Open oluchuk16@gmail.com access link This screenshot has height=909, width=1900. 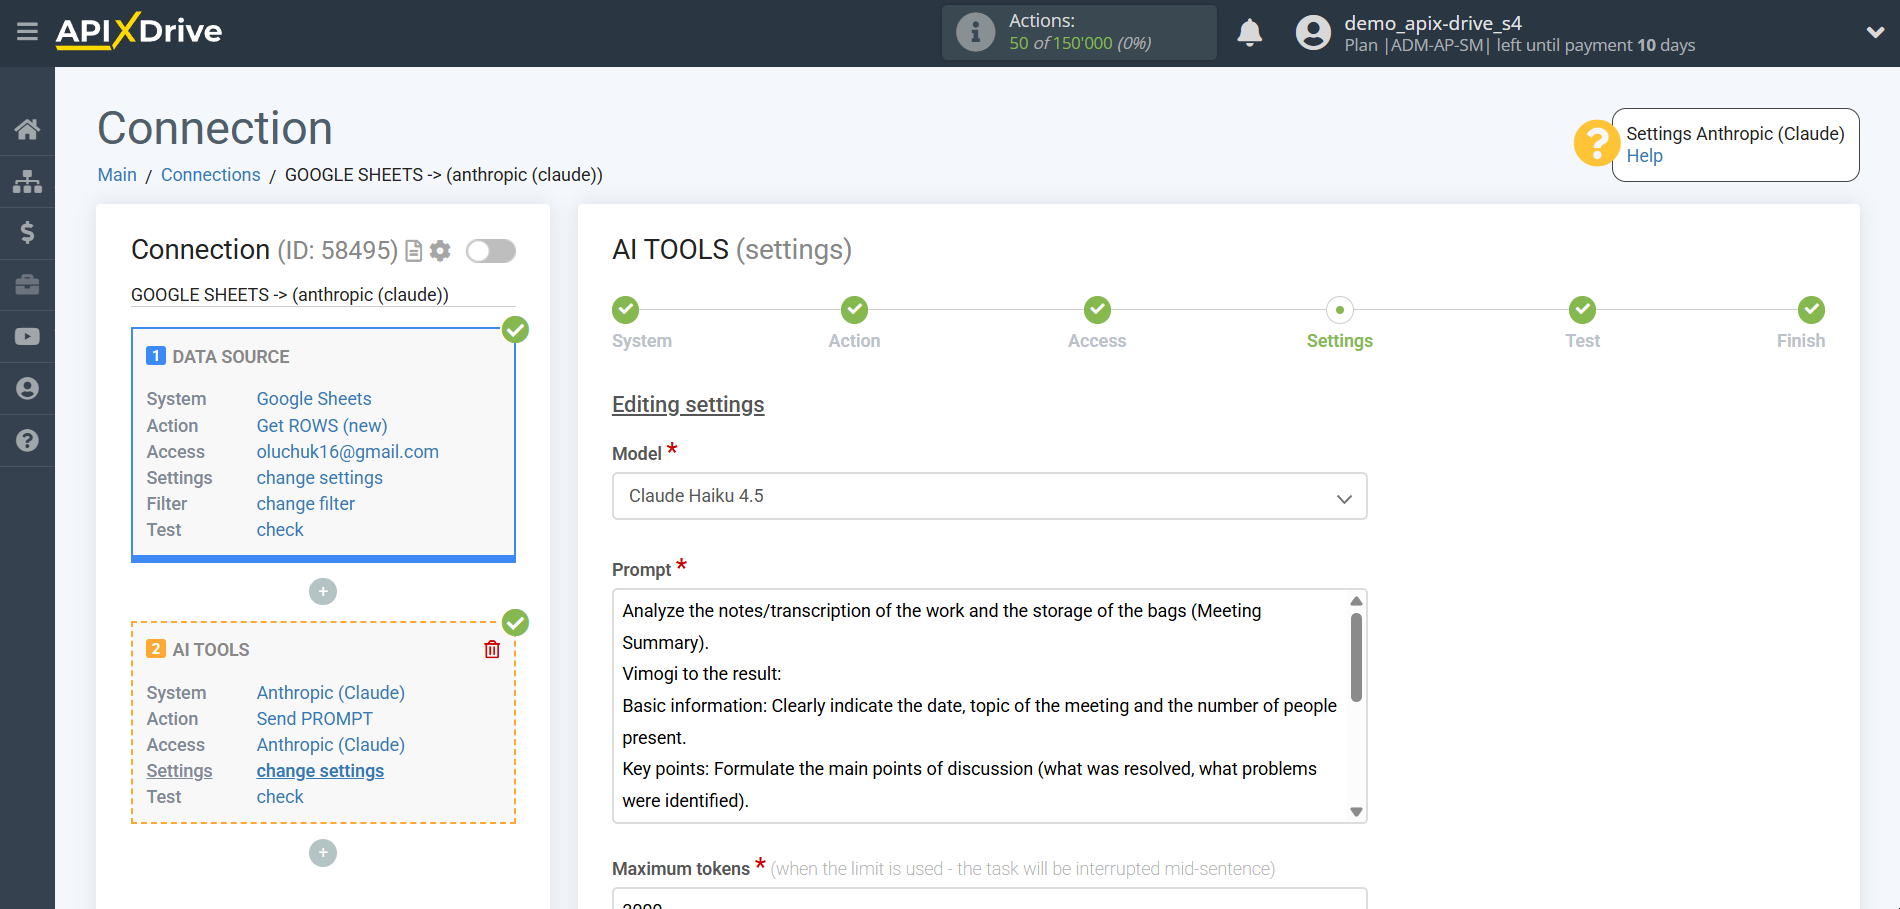point(348,452)
